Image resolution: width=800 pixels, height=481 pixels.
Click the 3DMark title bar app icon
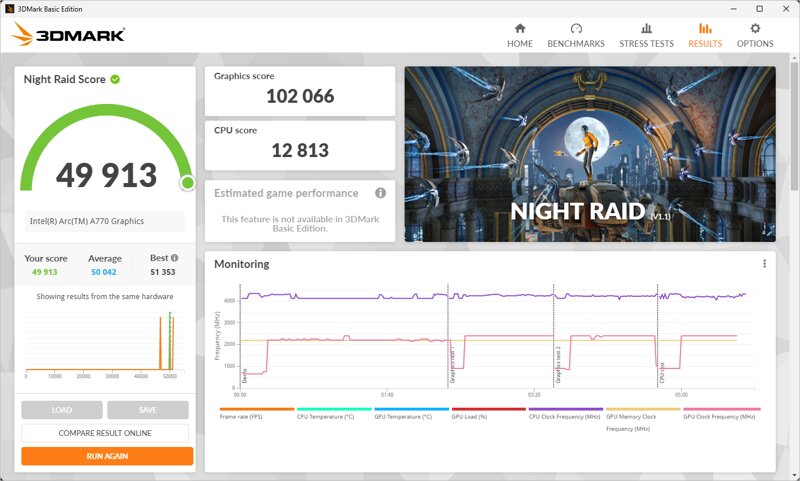coord(9,9)
